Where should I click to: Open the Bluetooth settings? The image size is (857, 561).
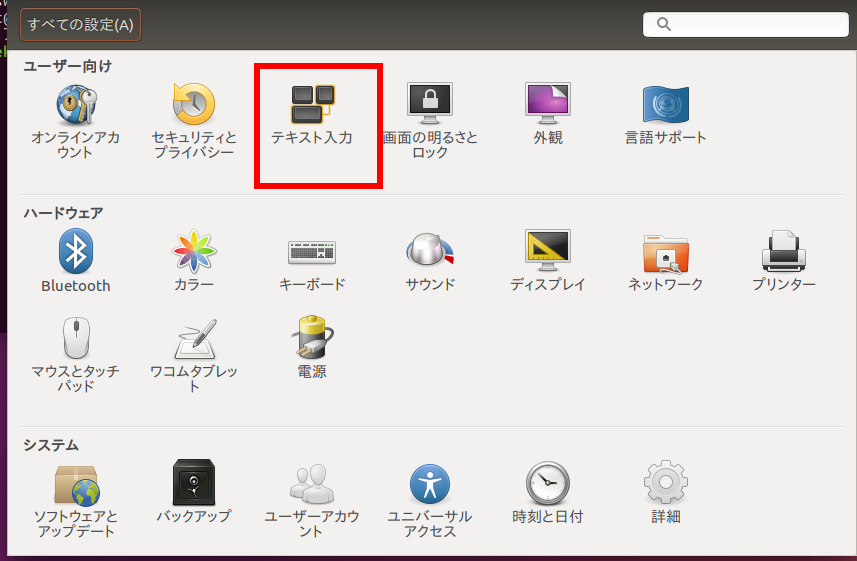[75, 261]
